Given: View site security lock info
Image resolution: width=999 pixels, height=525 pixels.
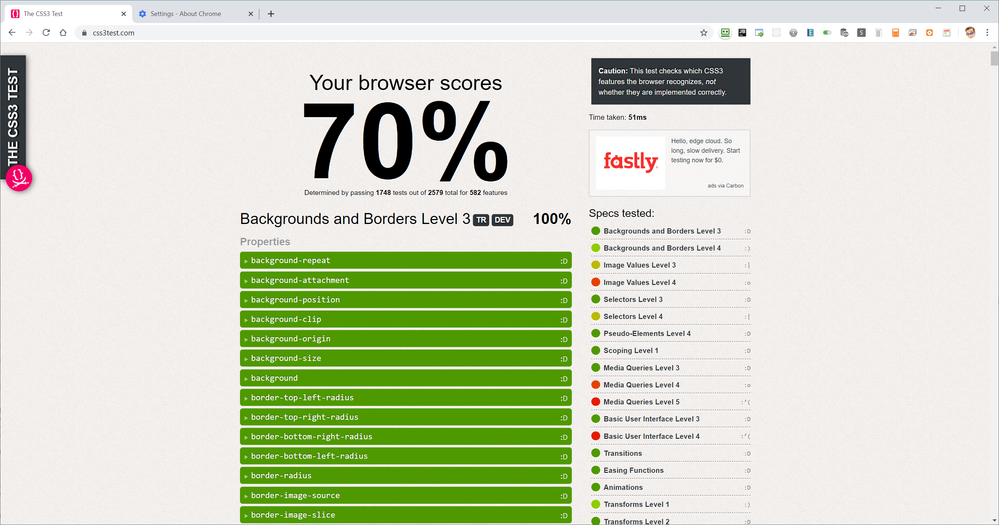Looking at the screenshot, I should coord(84,32).
